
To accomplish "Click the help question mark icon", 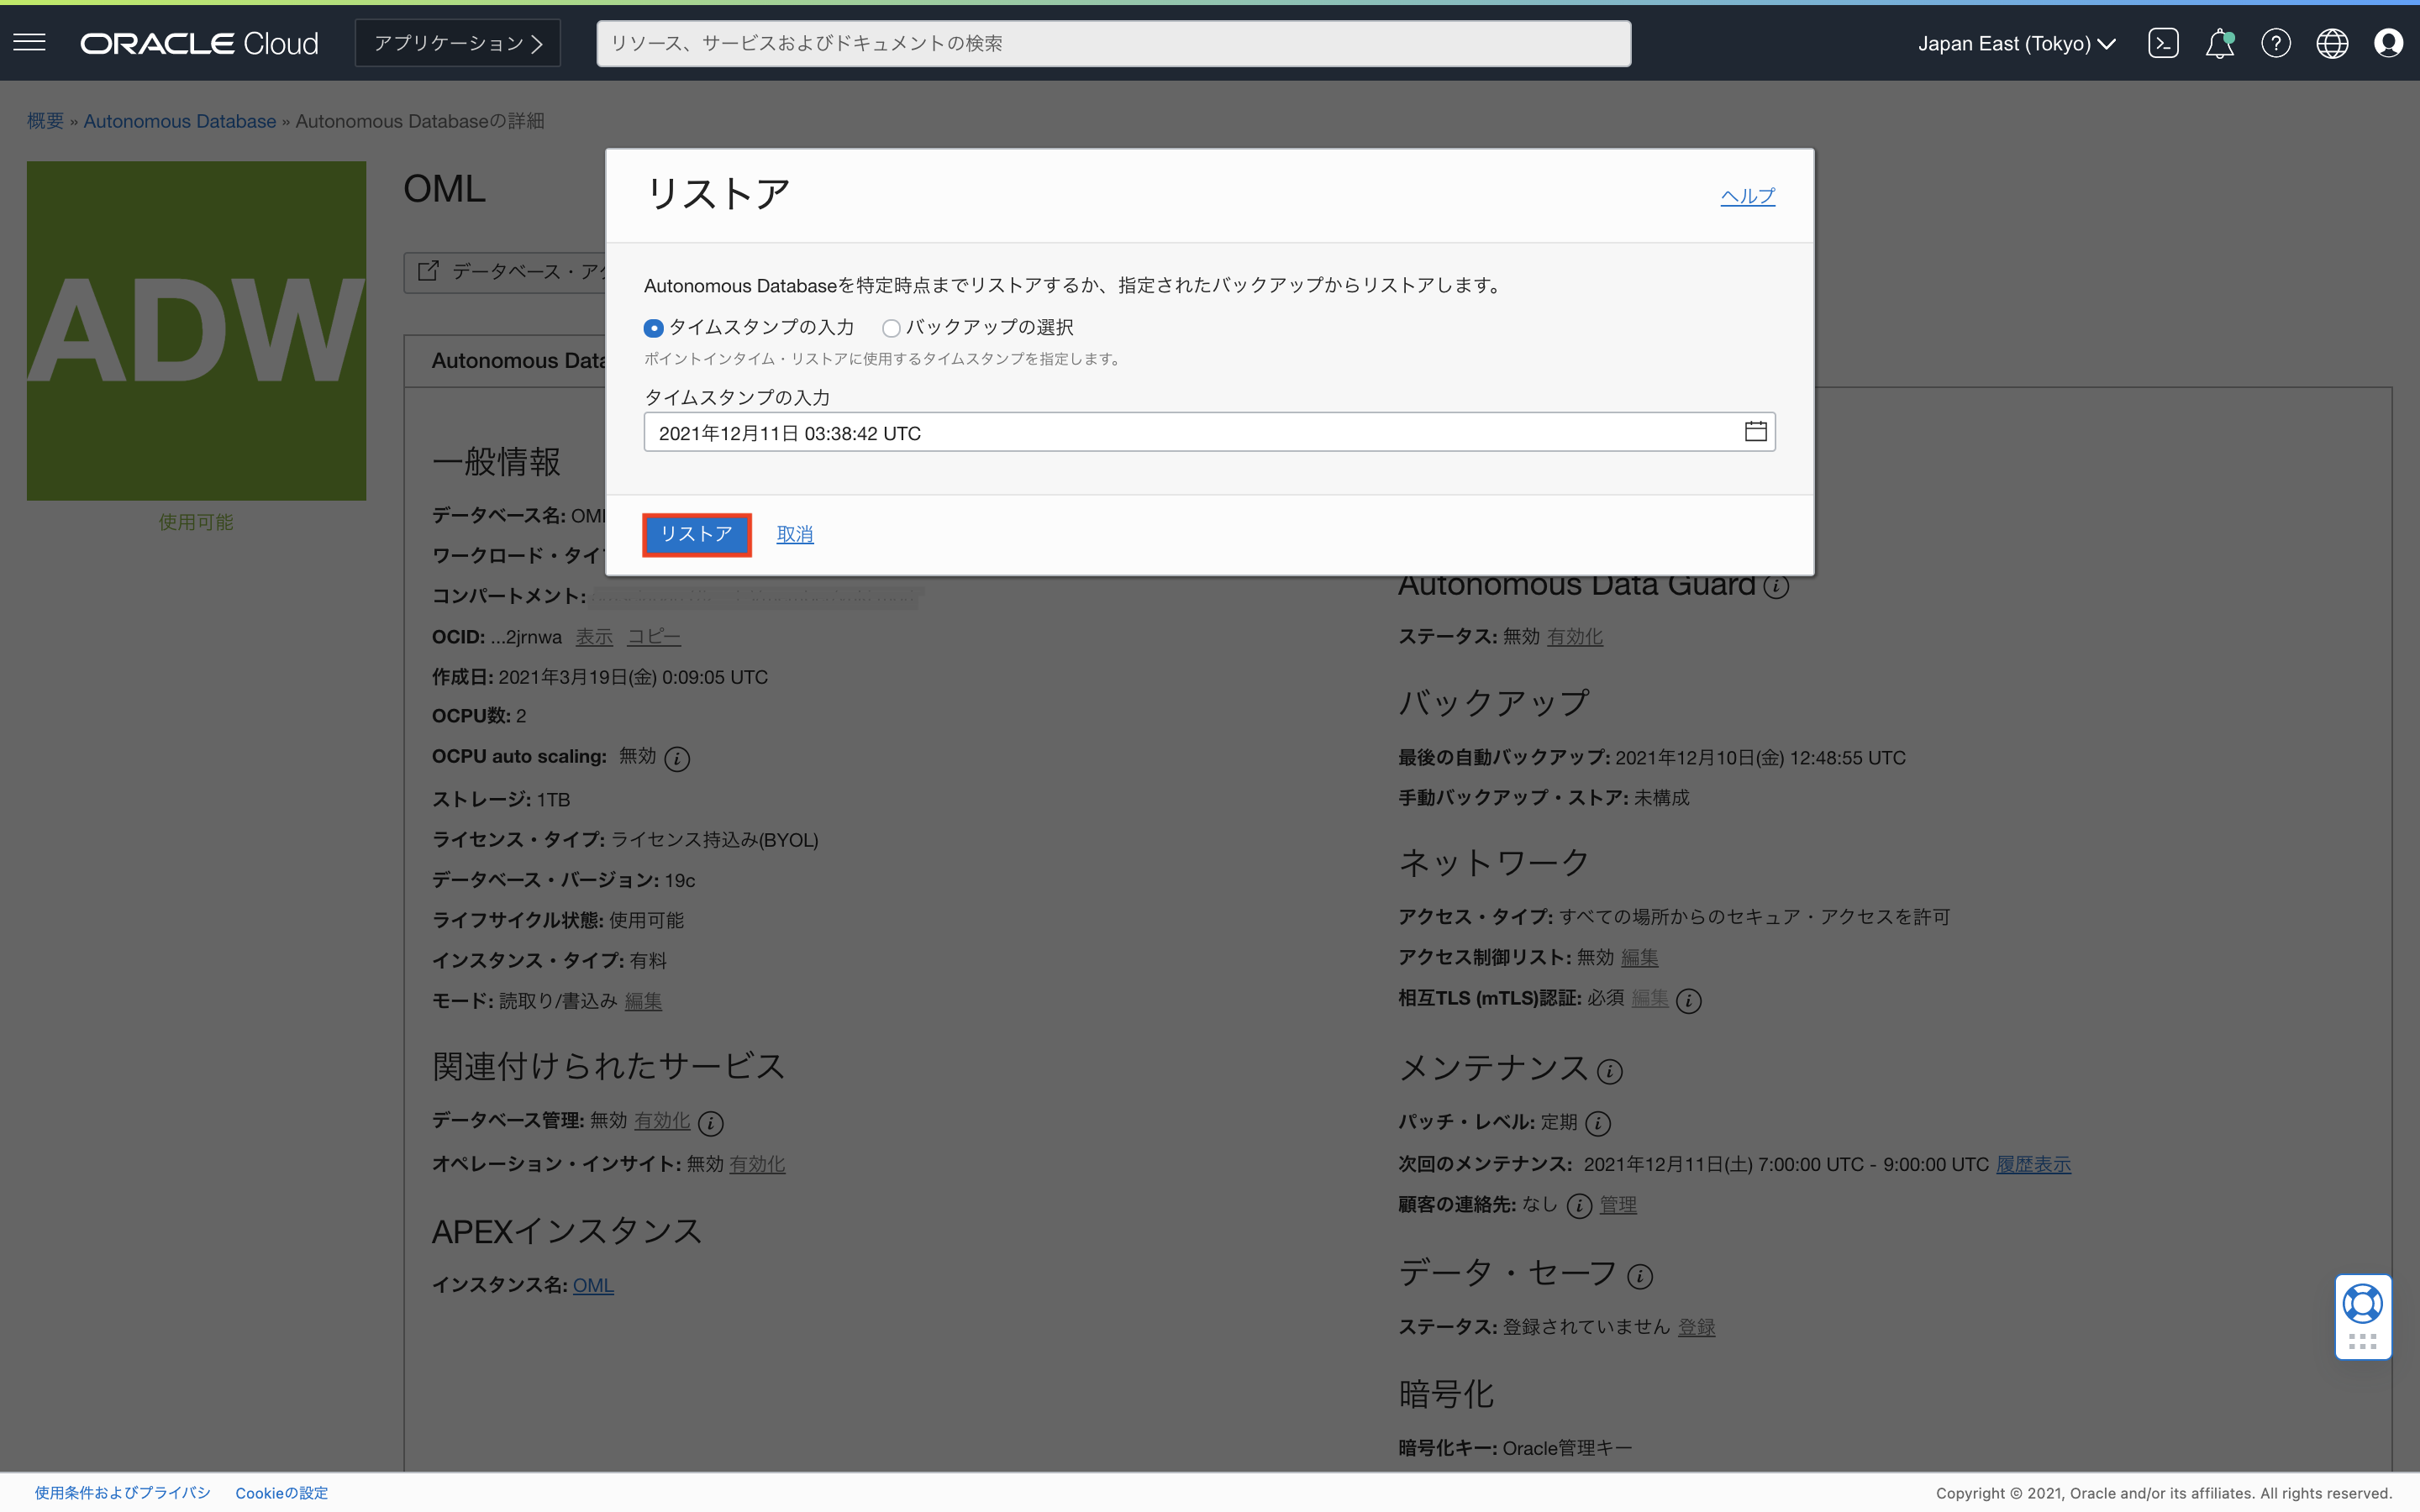I will click(2275, 43).
